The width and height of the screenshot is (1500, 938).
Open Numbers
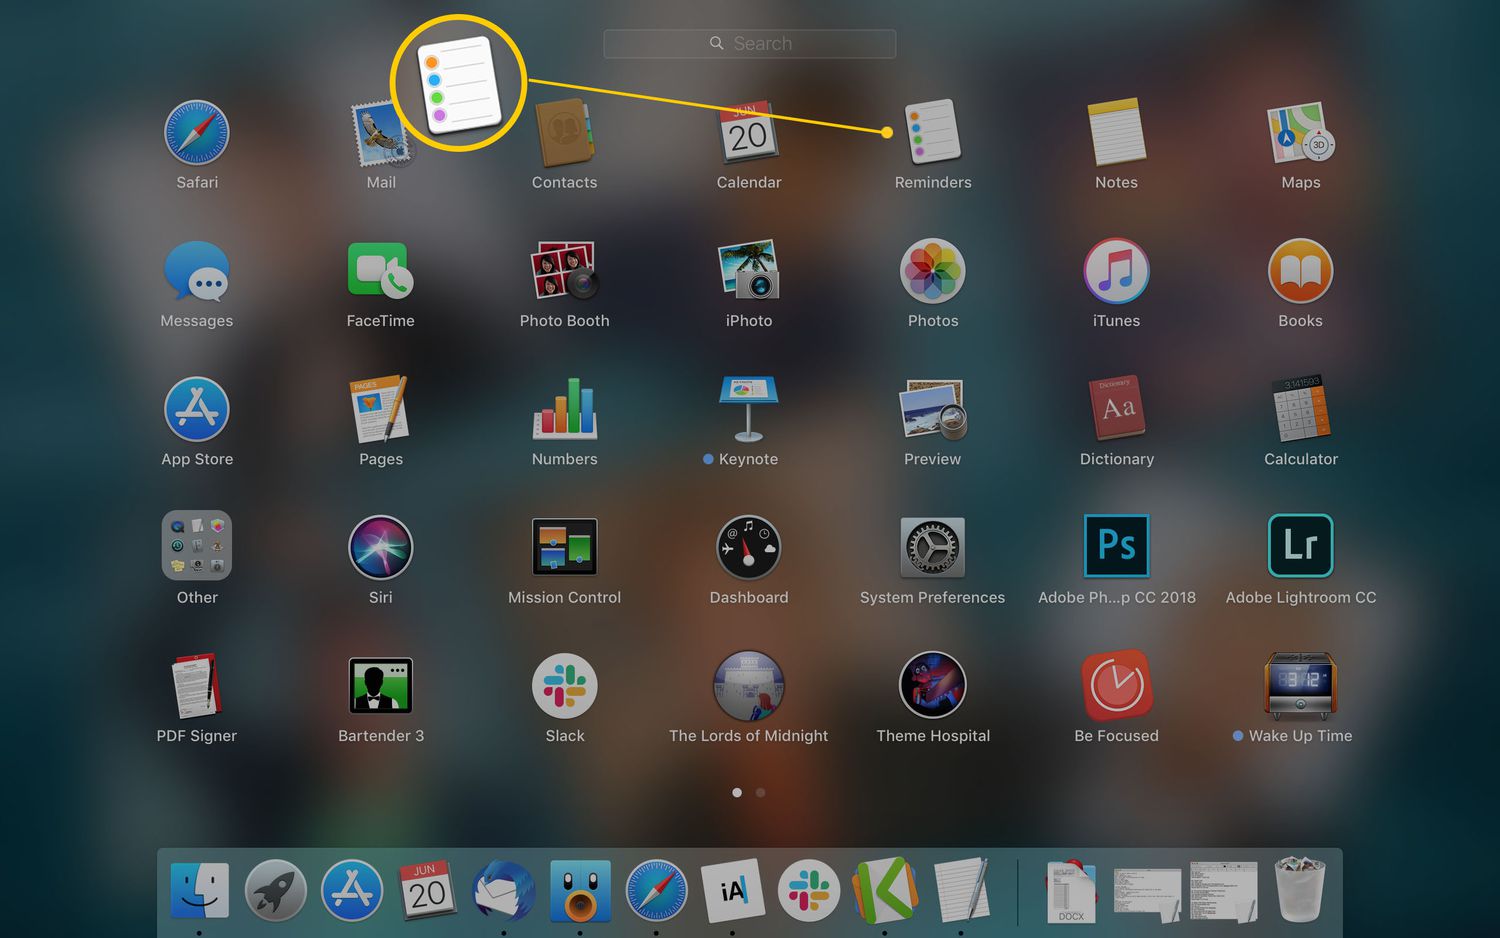click(565, 409)
